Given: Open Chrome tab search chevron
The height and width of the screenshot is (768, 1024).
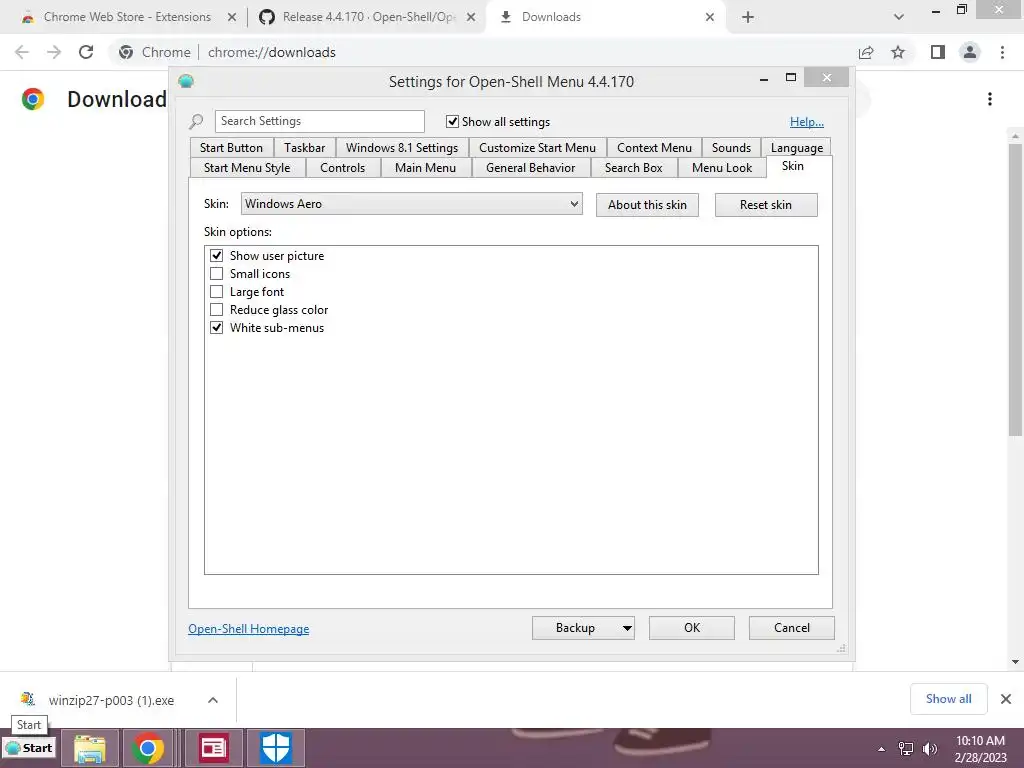Looking at the screenshot, I should pyautogui.click(x=899, y=17).
